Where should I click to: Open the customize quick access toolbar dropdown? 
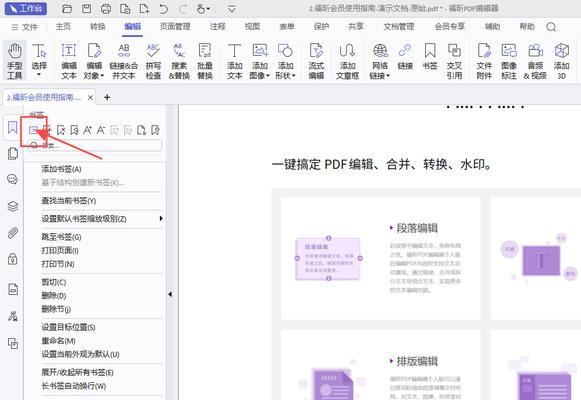click(x=232, y=9)
